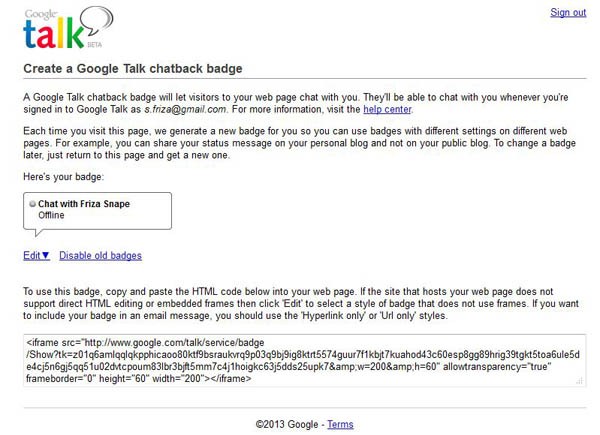Click the ©2013 Google footer text
The width and height of the screenshot is (600, 435).
click(287, 424)
